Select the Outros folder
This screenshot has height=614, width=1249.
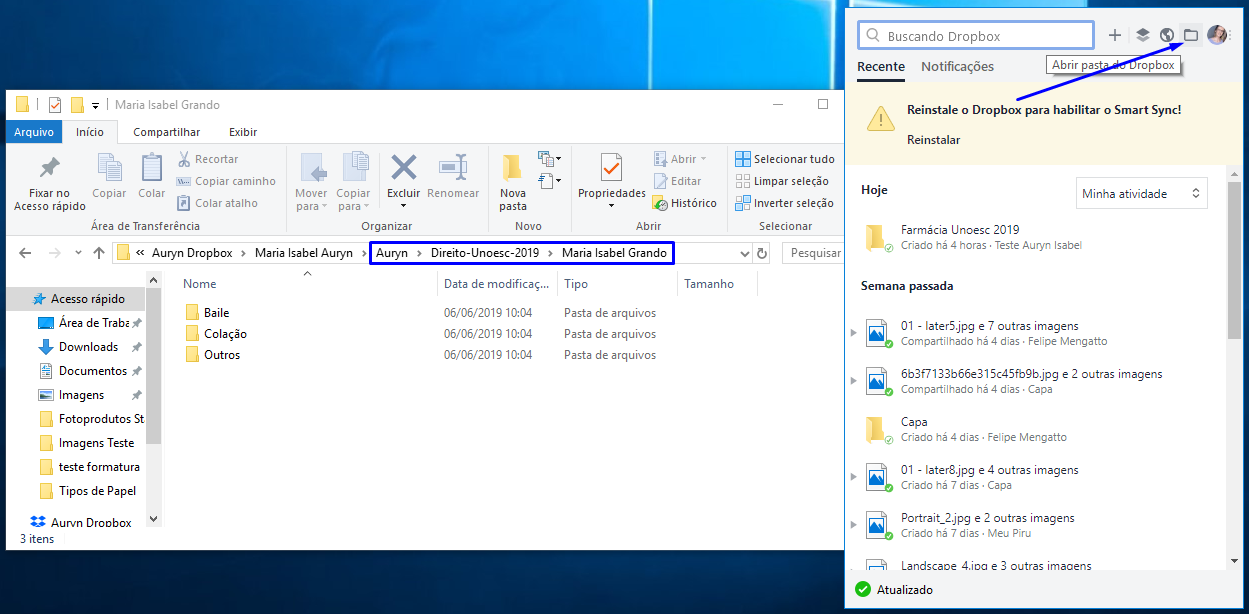222,355
